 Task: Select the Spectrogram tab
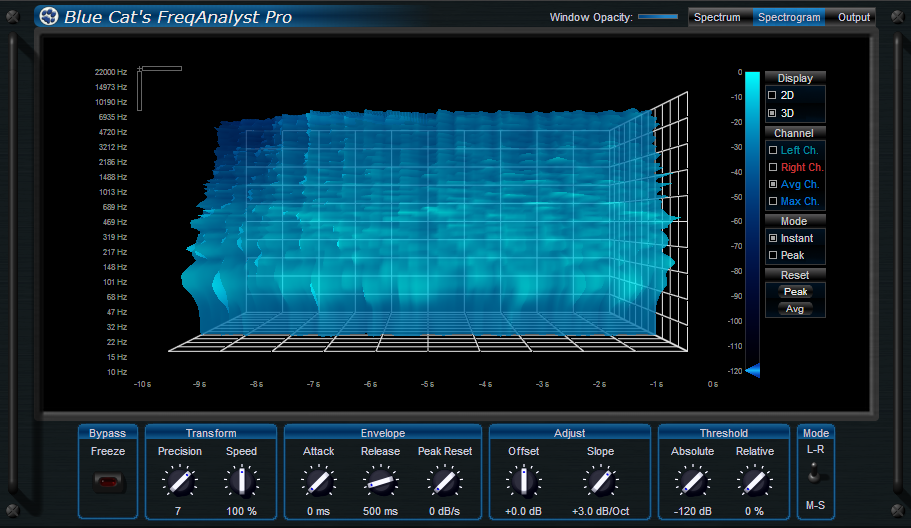[789, 17]
